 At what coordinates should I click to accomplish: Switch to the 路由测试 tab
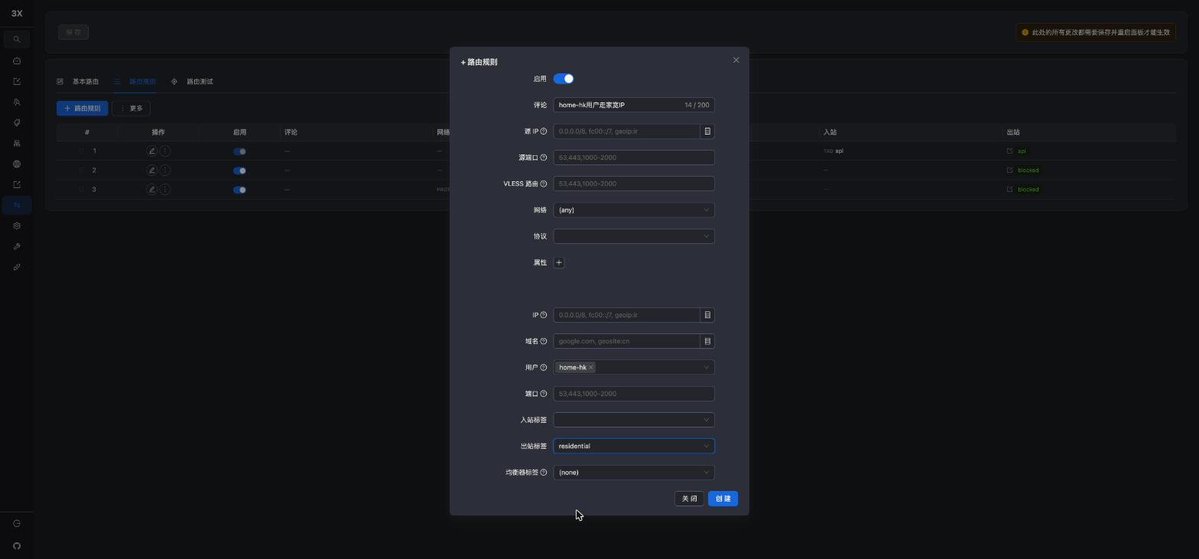coord(192,81)
